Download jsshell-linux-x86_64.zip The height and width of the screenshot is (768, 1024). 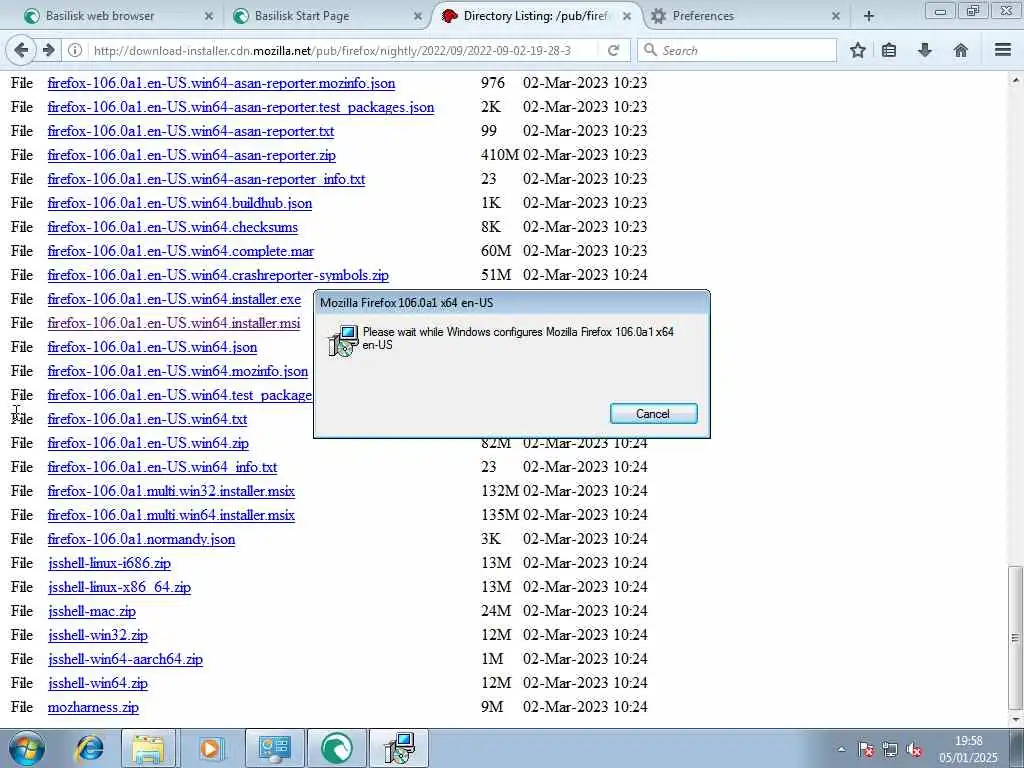tap(120, 587)
